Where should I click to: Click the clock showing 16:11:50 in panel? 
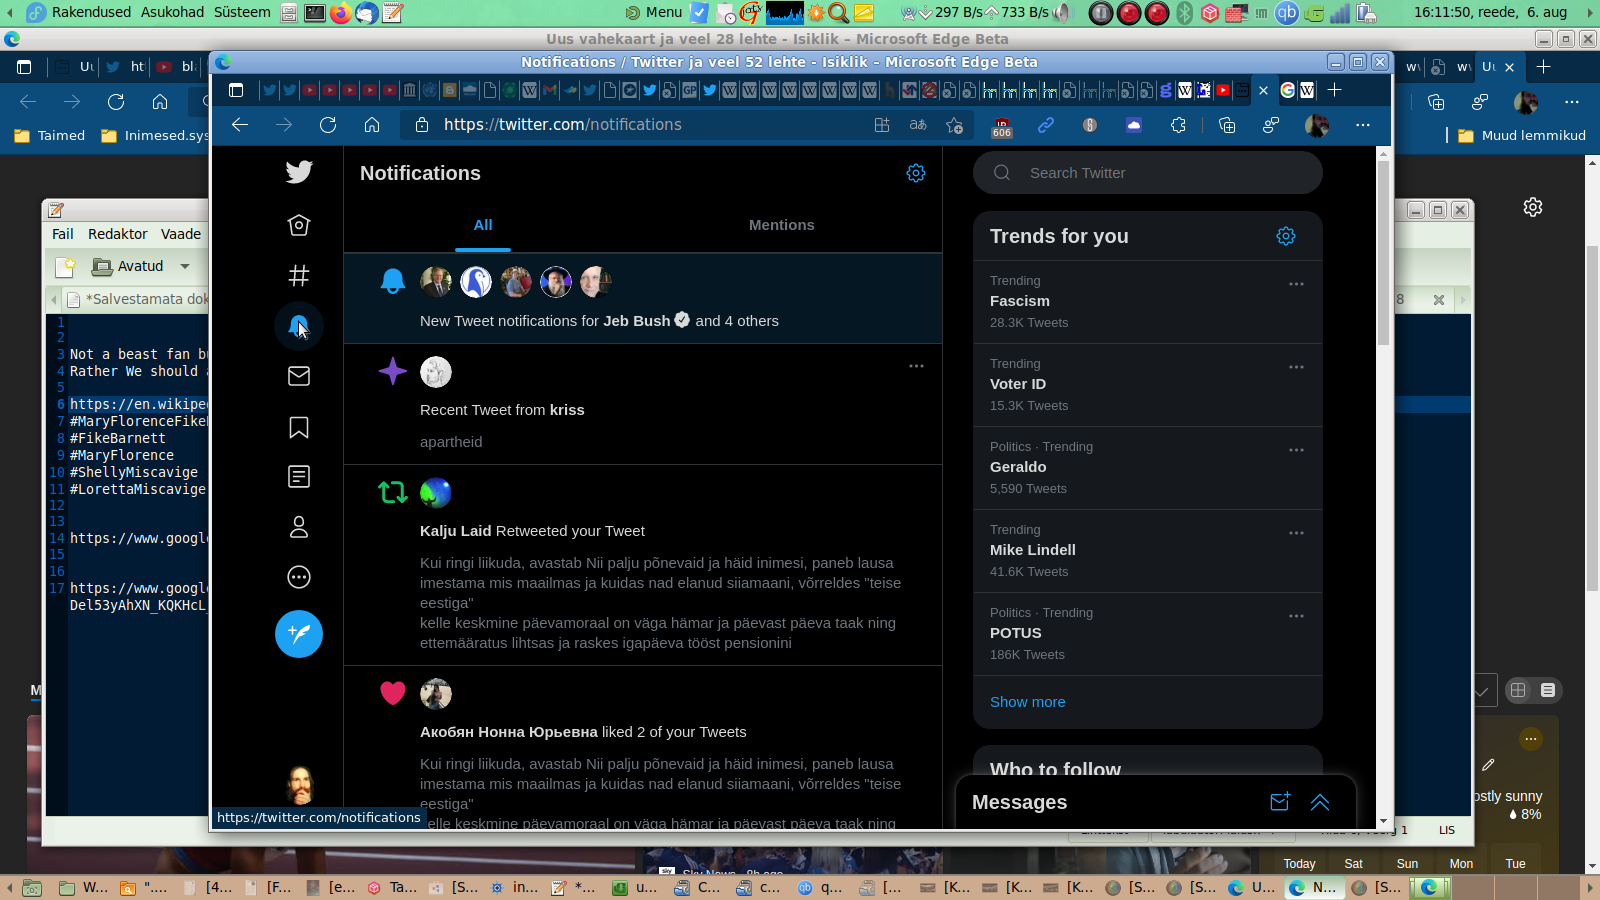coord(1491,12)
